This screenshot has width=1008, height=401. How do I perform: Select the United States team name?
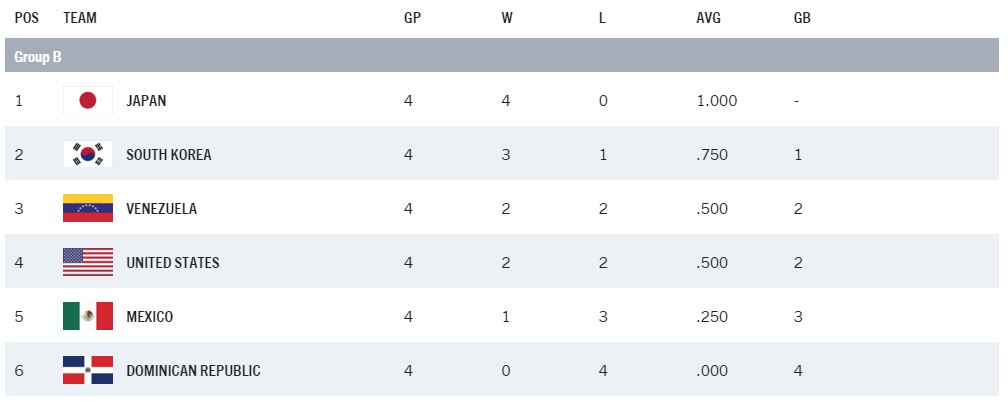click(x=172, y=262)
